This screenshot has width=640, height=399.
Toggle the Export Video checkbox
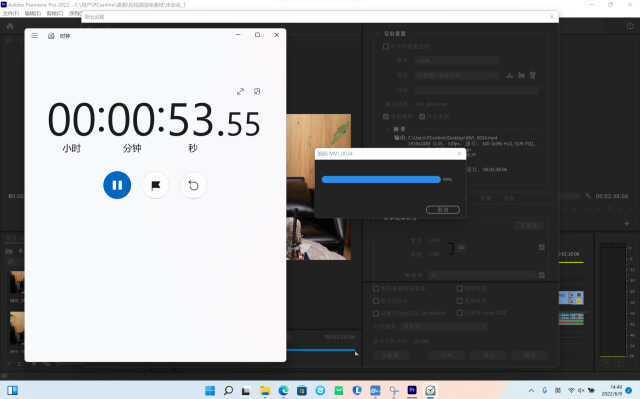pos(386,117)
